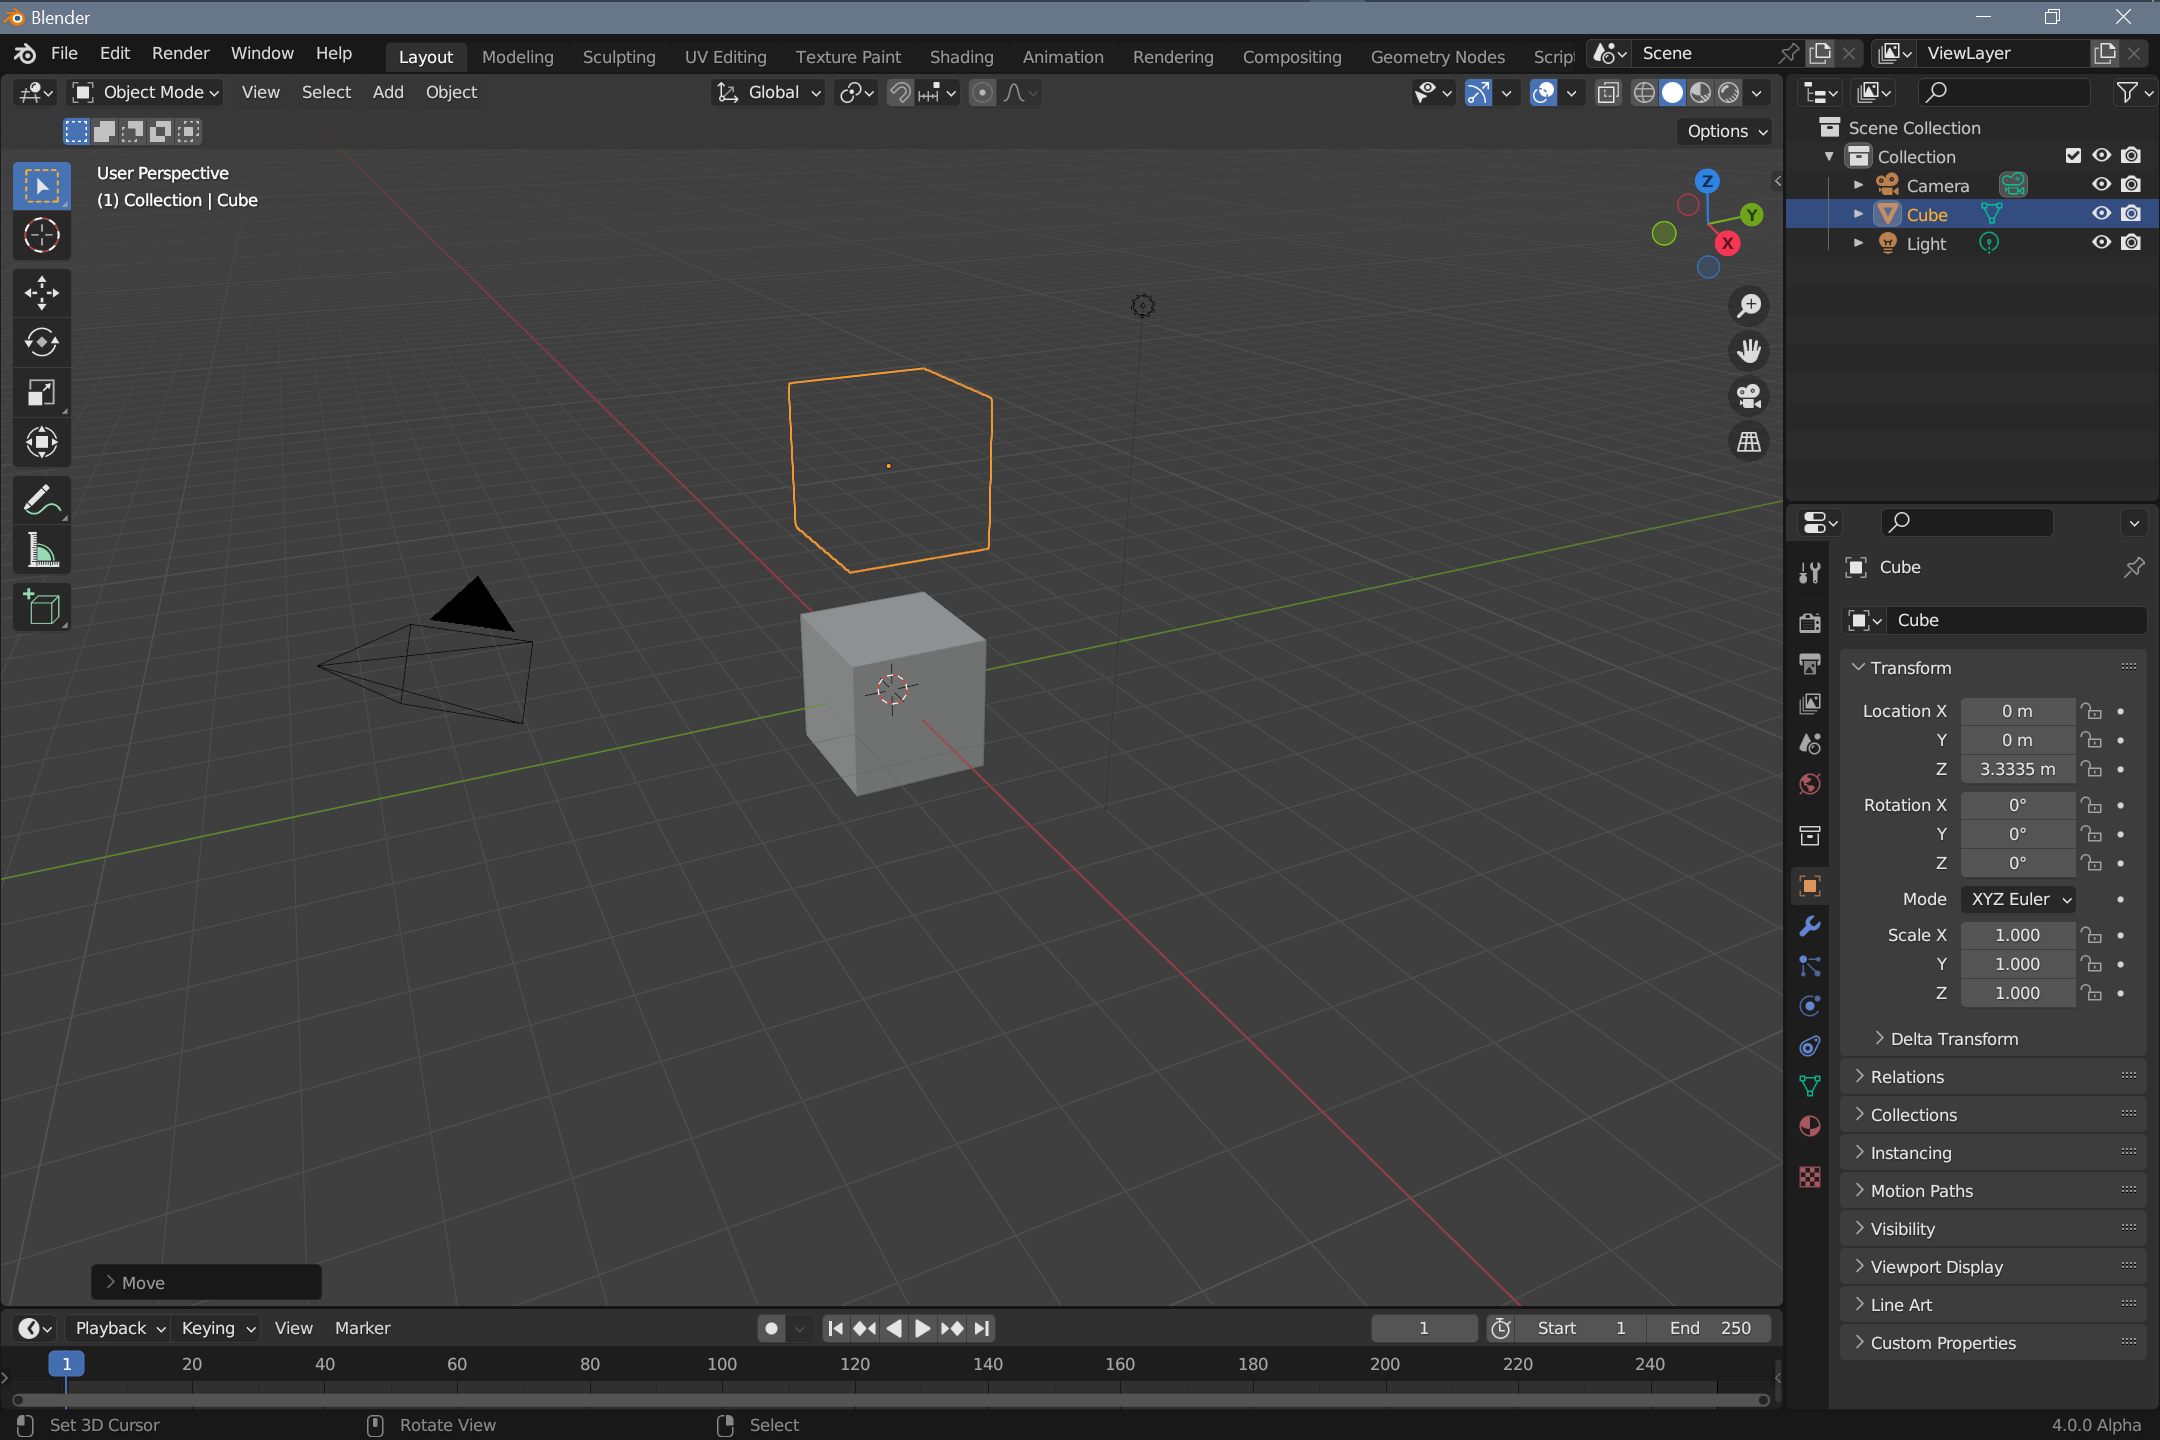
Task: Expand Cube in outliner tree
Action: pos(1858,214)
